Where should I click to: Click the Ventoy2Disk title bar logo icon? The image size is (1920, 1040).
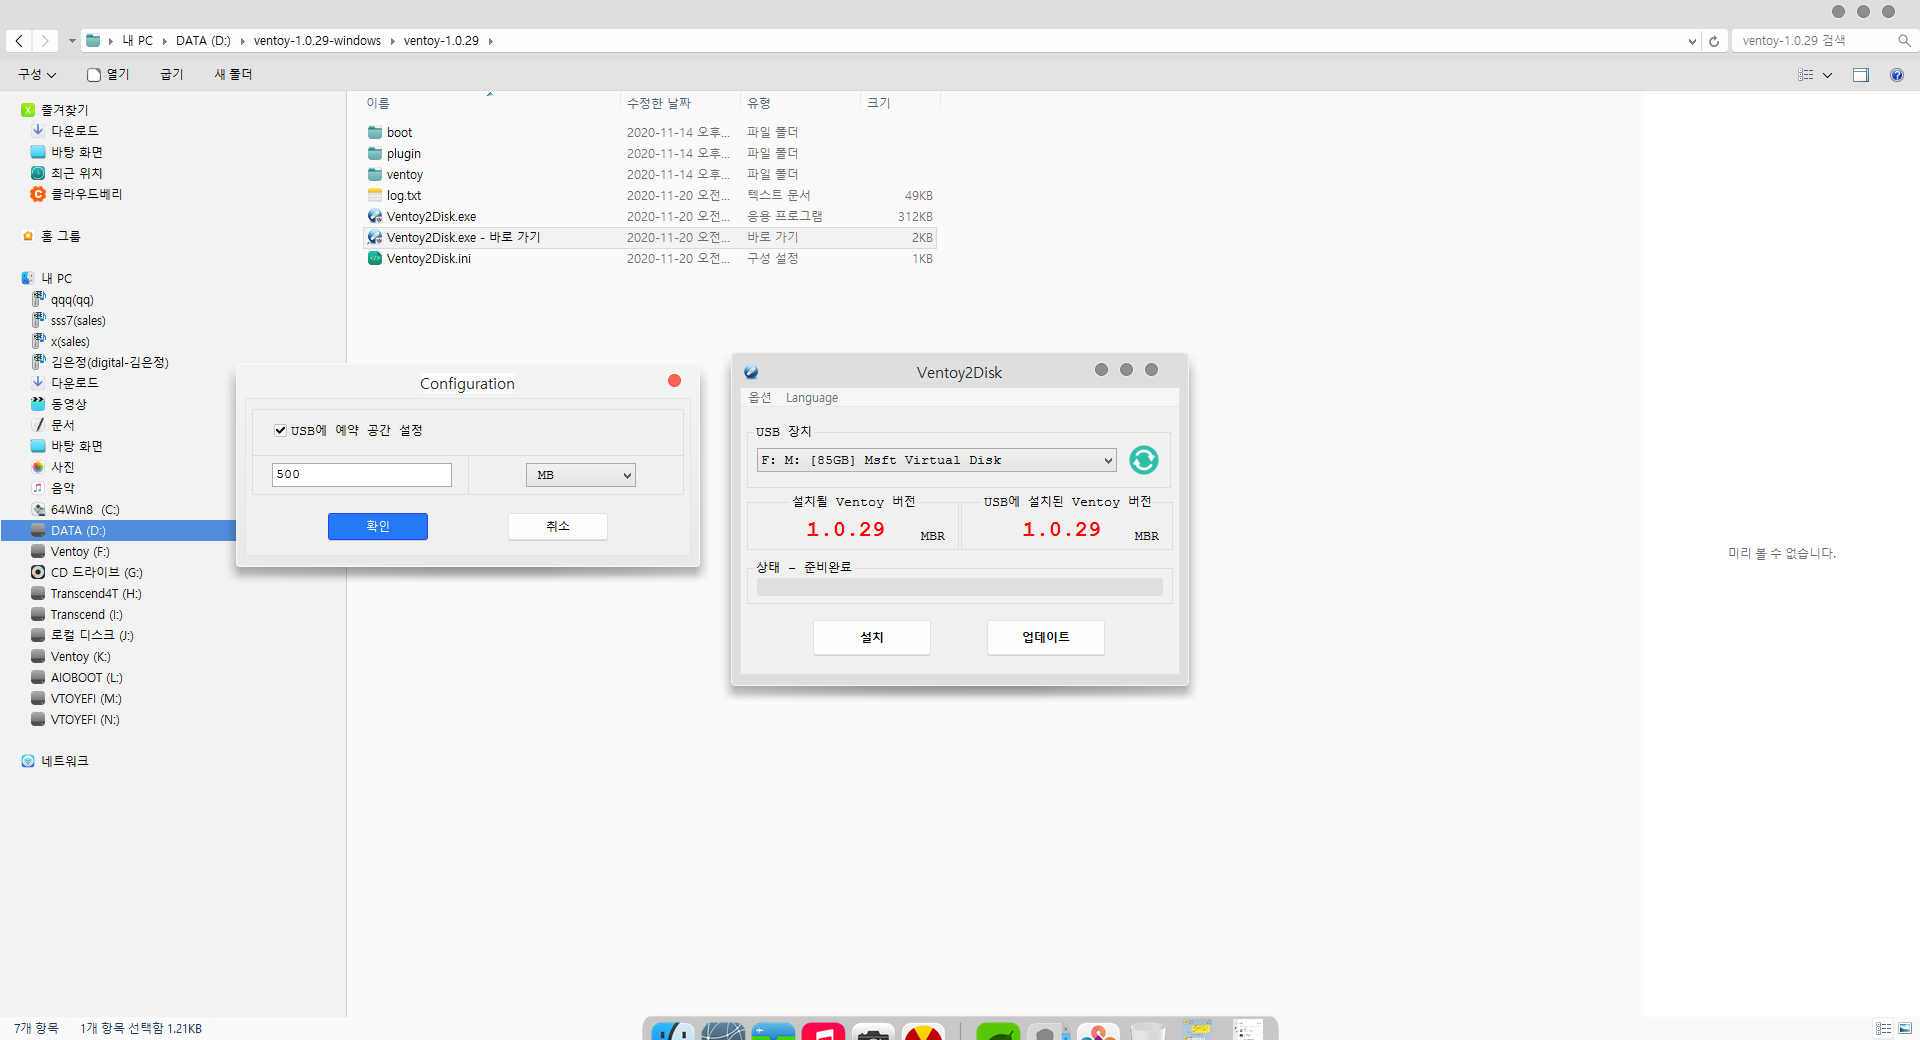(751, 372)
